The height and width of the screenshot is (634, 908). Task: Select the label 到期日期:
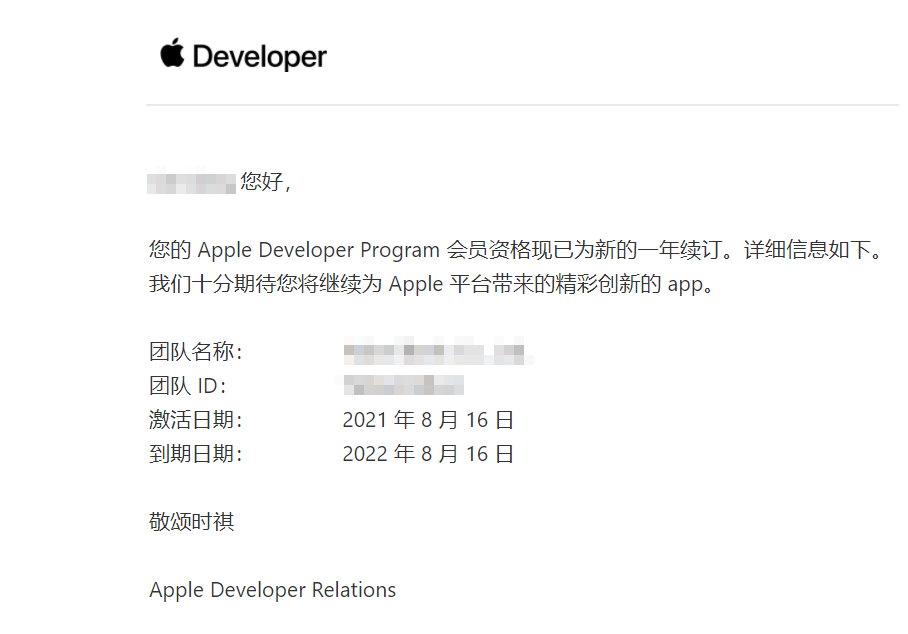click(x=195, y=454)
